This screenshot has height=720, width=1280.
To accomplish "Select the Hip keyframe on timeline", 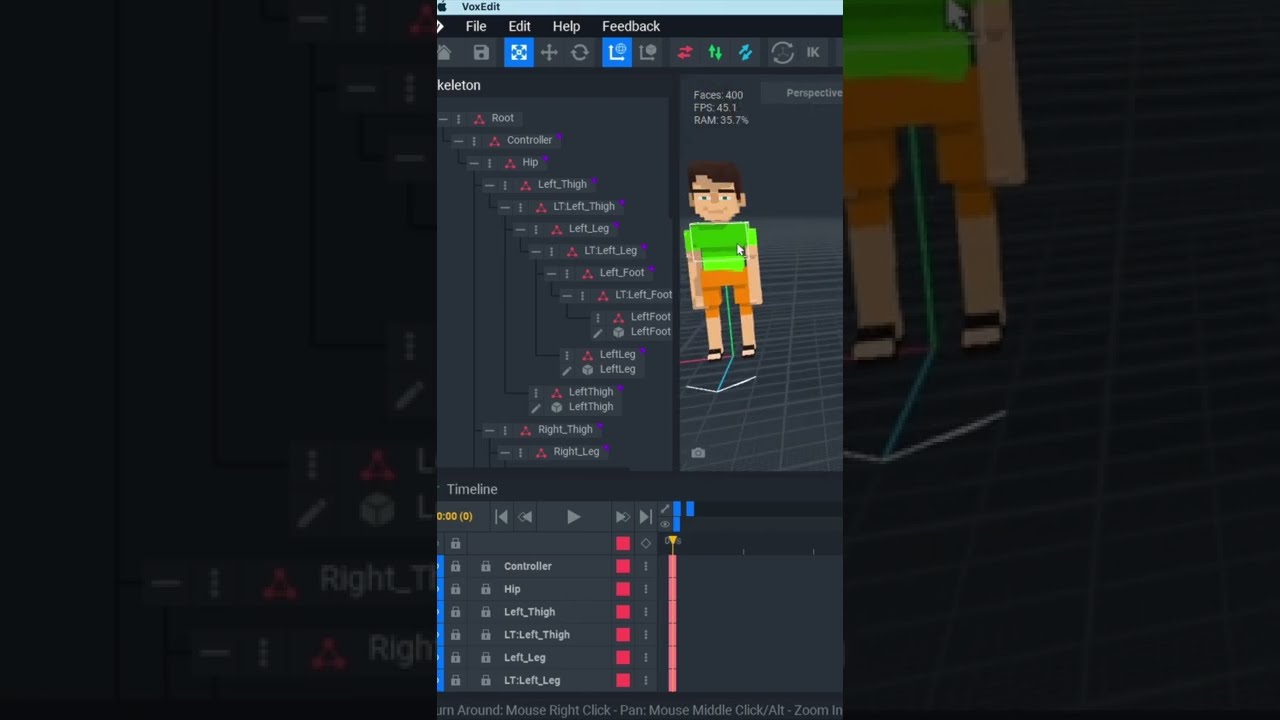I will (672, 589).
